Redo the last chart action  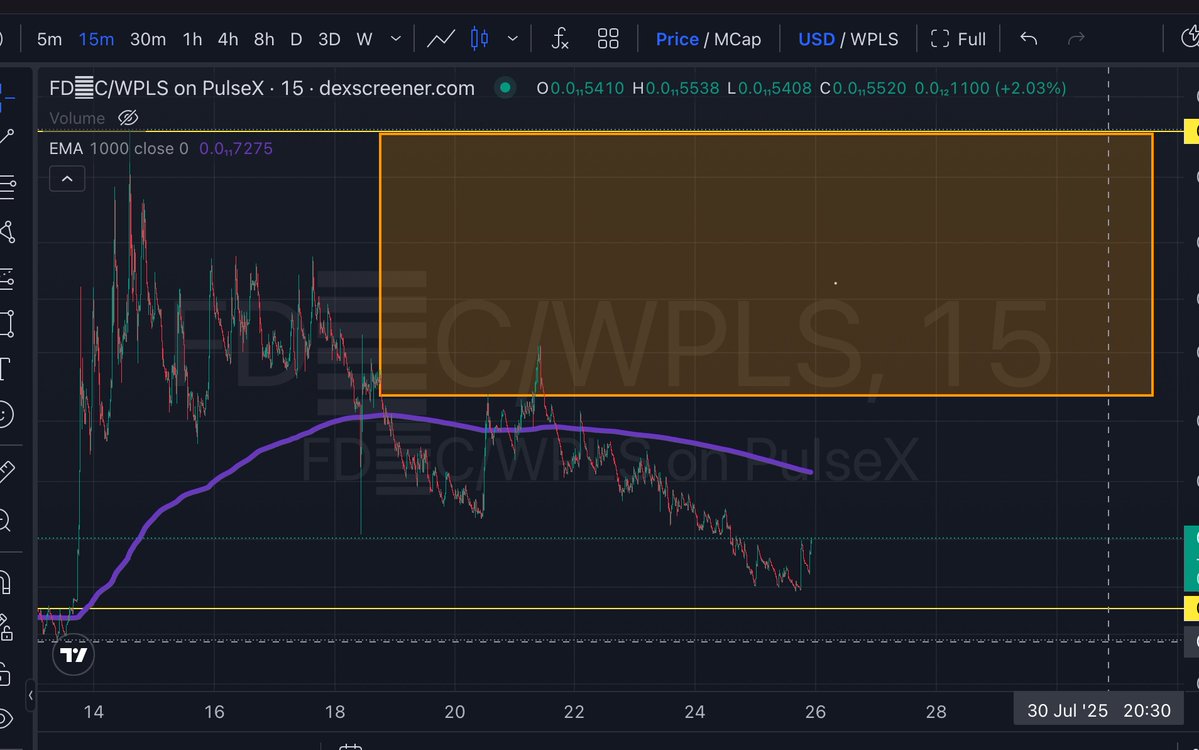(1076, 38)
